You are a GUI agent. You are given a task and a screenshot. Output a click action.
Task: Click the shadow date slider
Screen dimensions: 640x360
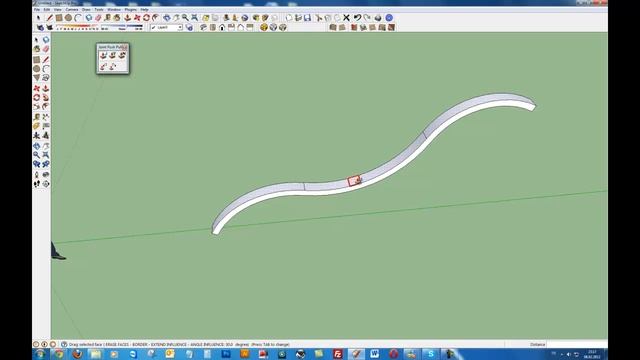(77, 27)
